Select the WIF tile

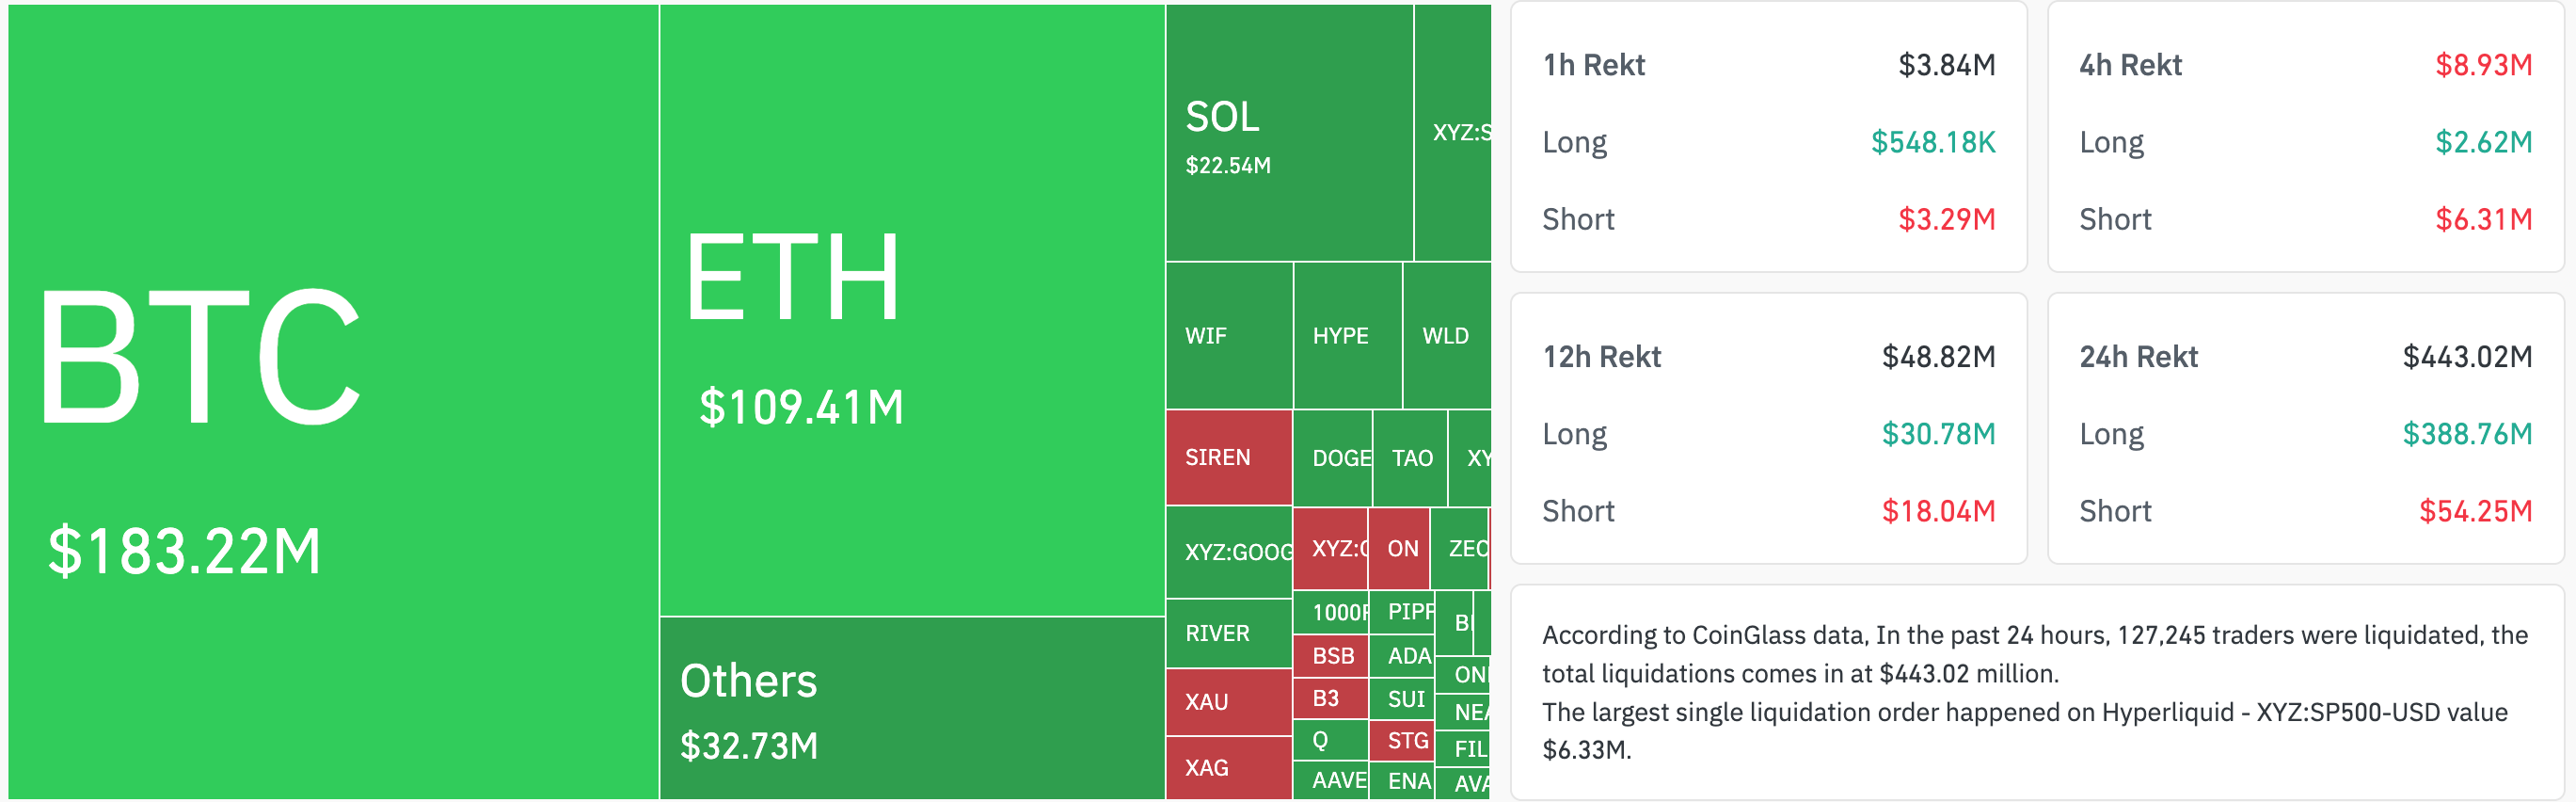point(1228,336)
